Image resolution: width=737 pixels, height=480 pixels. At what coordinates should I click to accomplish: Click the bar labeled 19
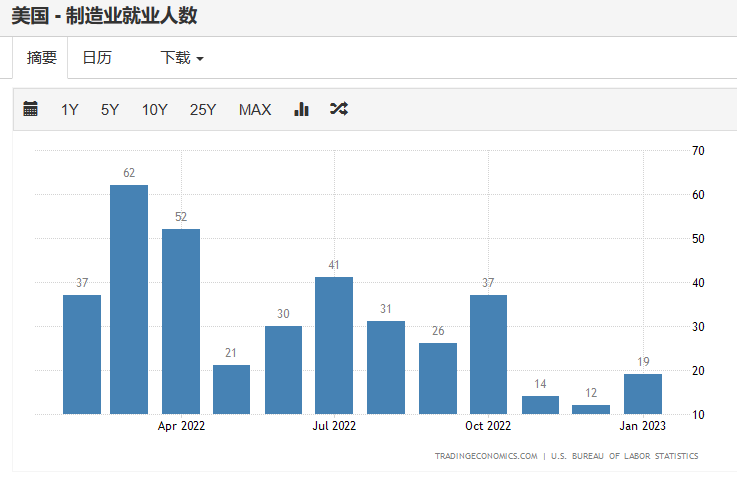[x=643, y=394]
